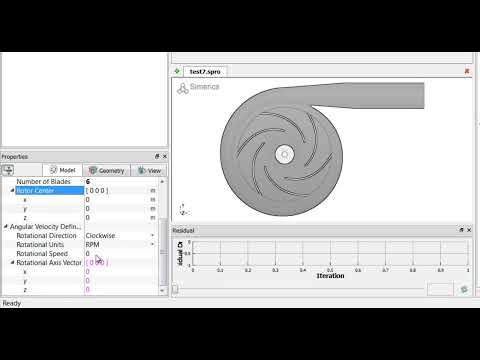Click the impeller hub center in the viewport
This screenshot has width=480, height=360.
(x=285, y=155)
